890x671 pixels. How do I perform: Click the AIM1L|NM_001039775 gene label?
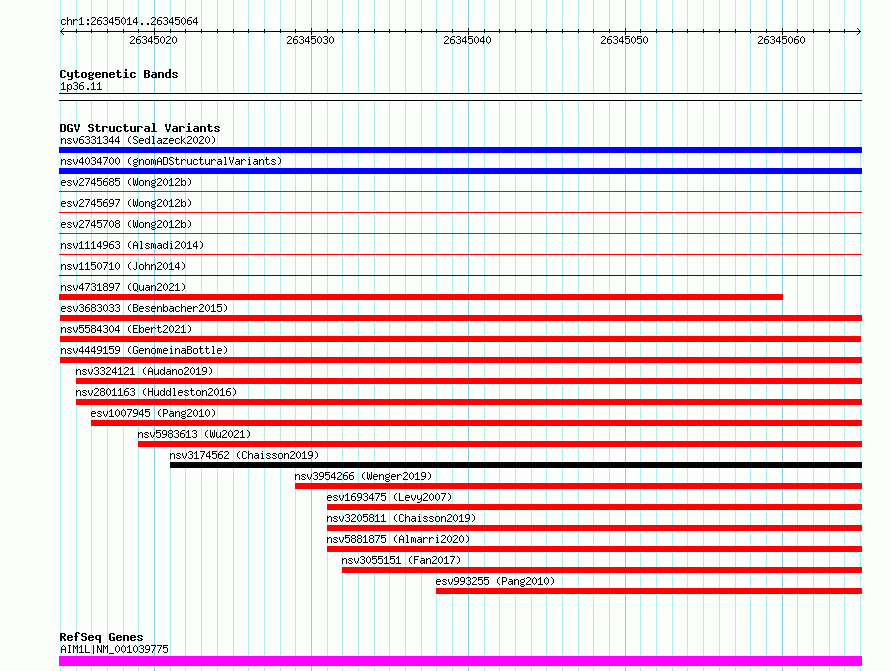(114, 649)
